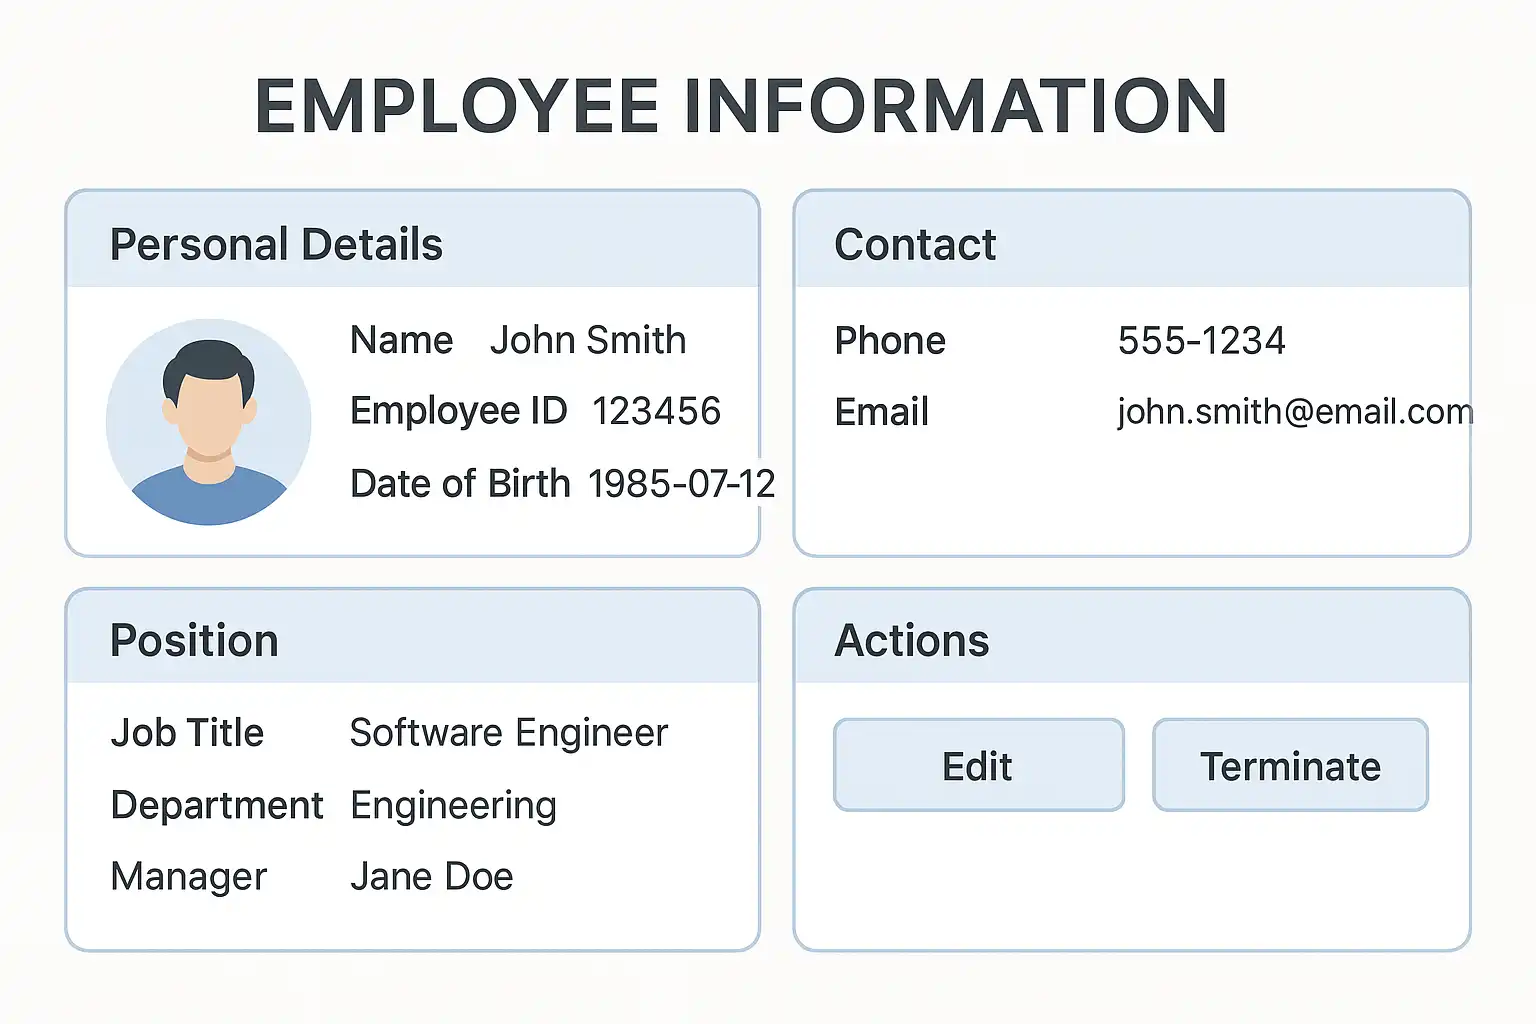Select the Employee ID value 123456
This screenshot has width=1536, height=1024.
tap(656, 411)
